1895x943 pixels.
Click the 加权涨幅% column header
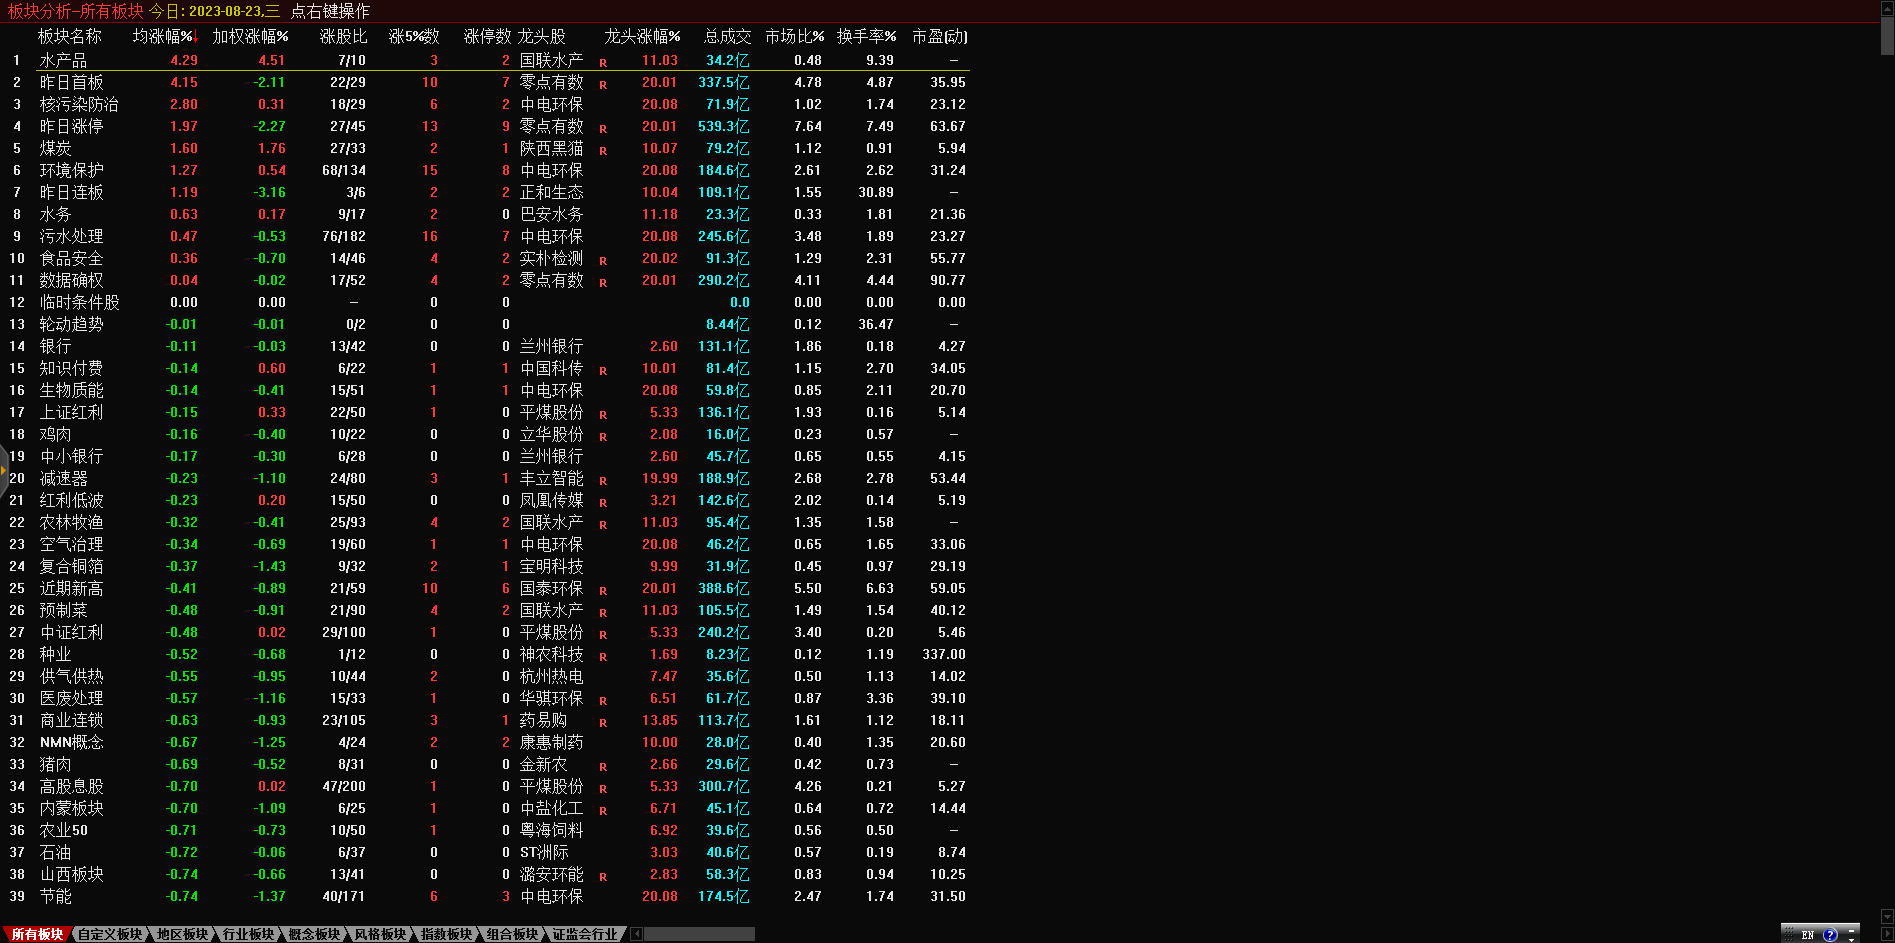point(250,36)
